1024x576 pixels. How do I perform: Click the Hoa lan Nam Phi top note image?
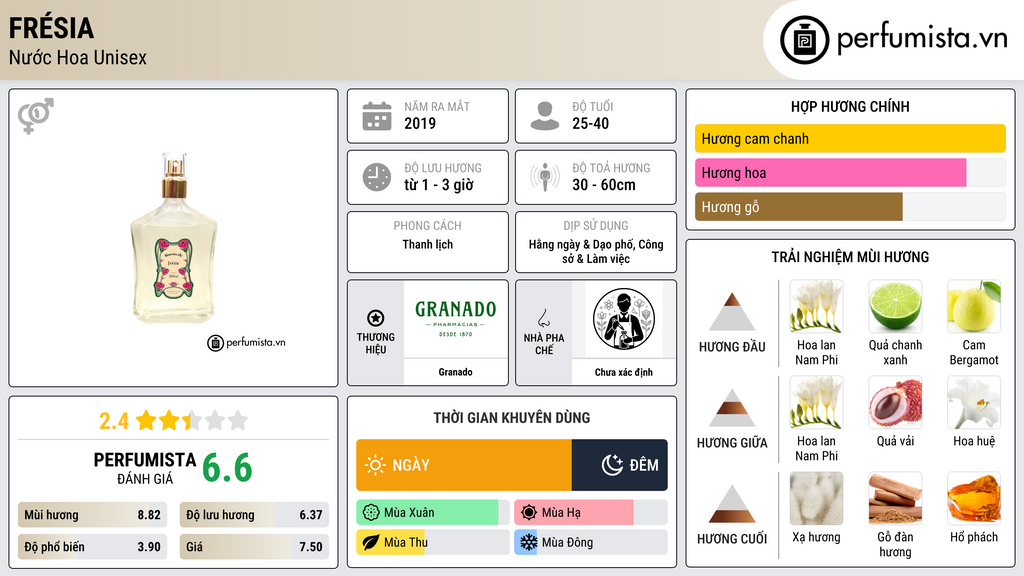click(816, 307)
